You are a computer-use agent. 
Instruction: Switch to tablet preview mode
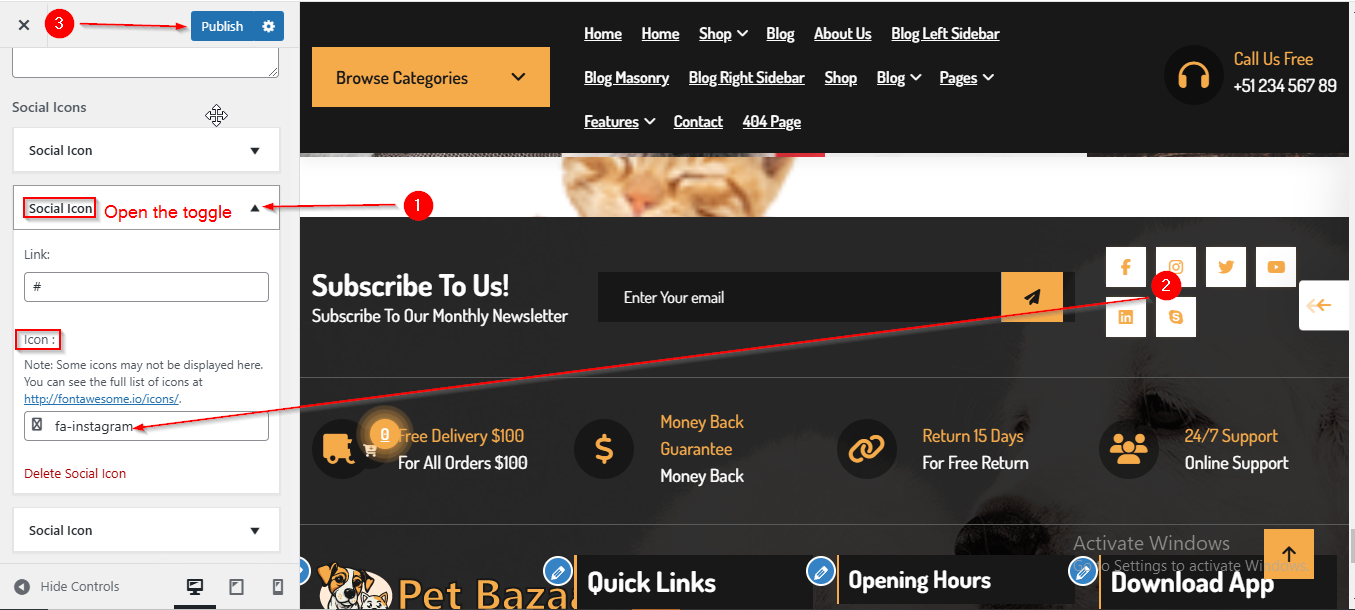[237, 587]
